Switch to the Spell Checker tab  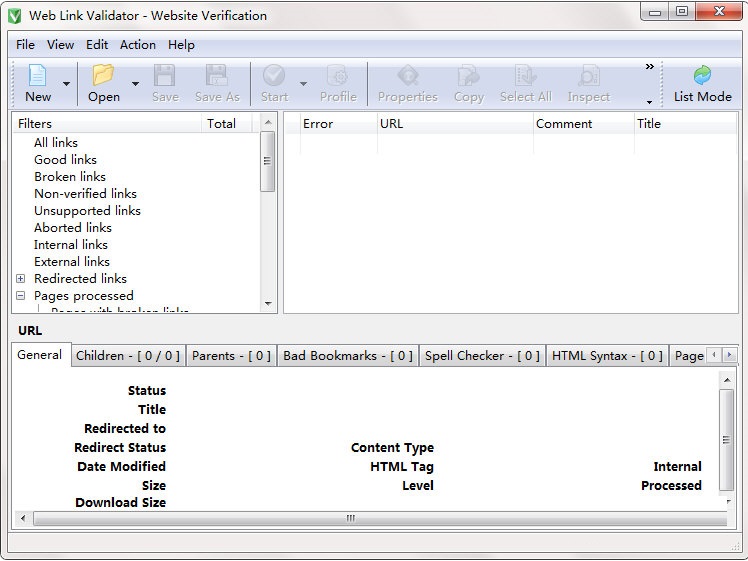tap(482, 356)
